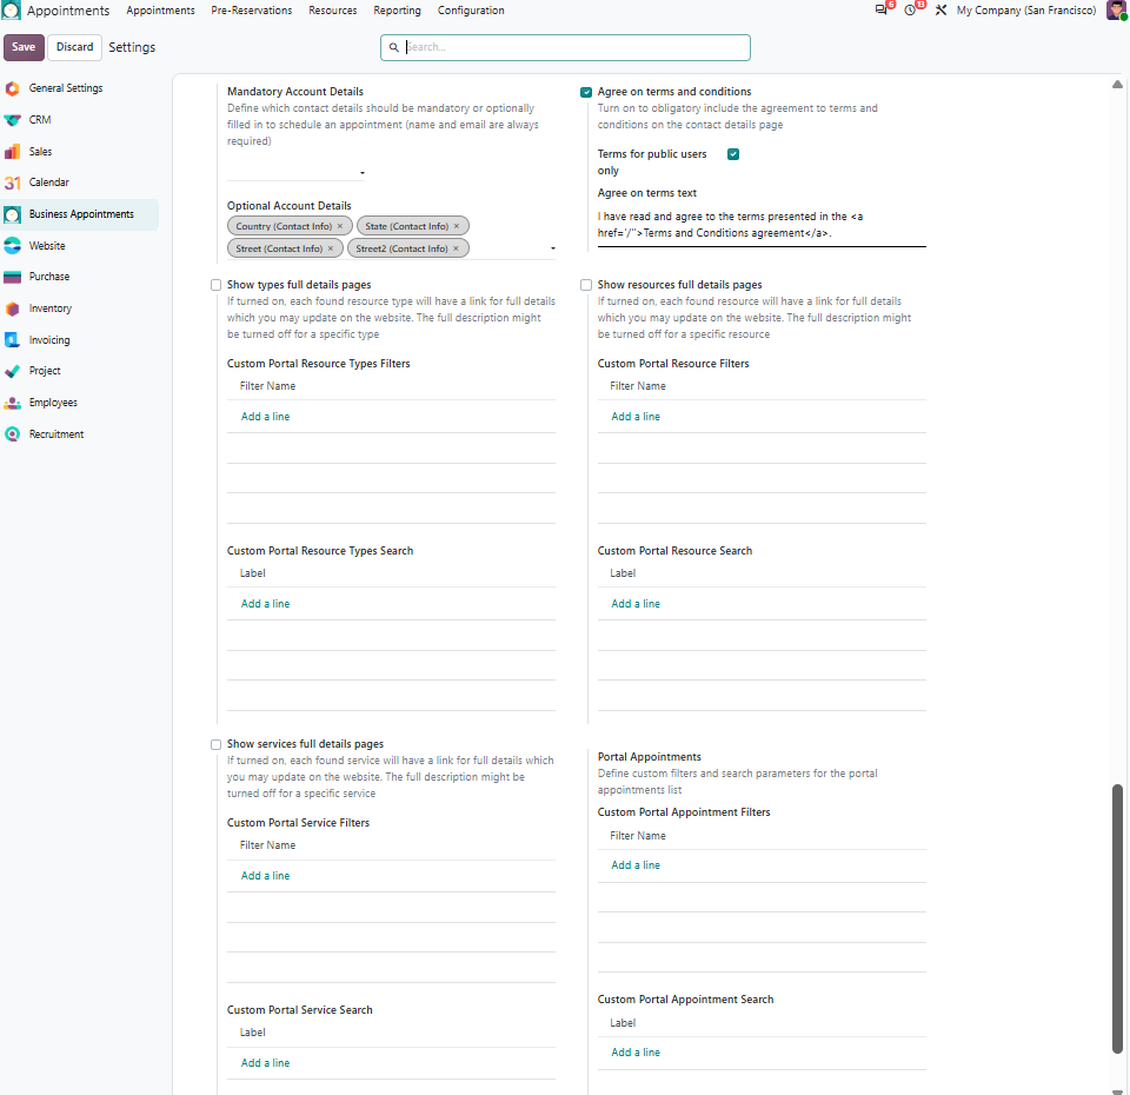Click the Invoicing sidebar icon
1130x1095 pixels.
12,340
